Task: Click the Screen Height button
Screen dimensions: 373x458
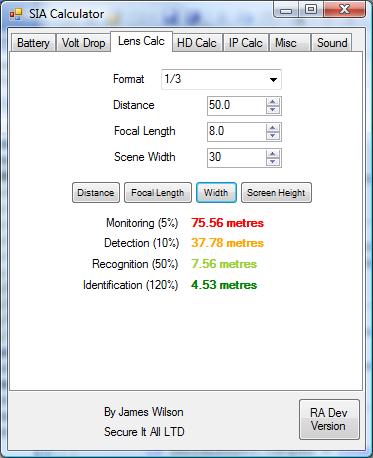Action: (x=276, y=193)
